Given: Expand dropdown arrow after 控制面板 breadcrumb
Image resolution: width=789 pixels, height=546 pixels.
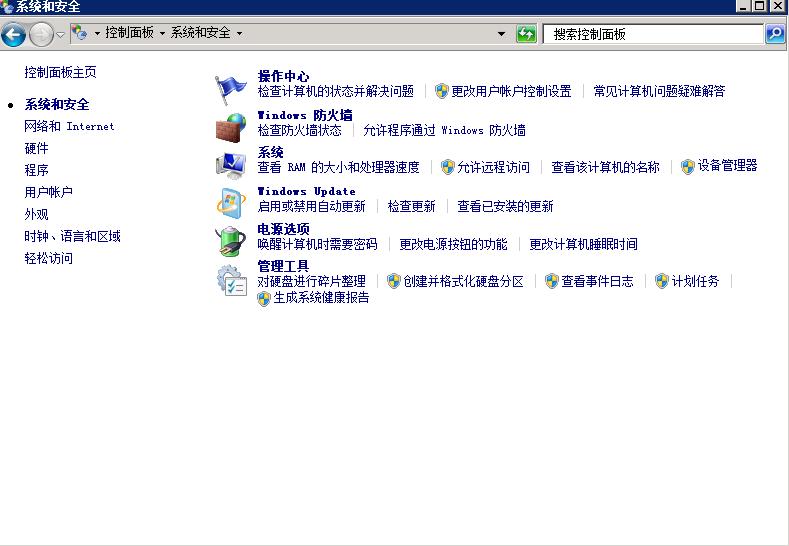Looking at the screenshot, I should click(162, 33).
